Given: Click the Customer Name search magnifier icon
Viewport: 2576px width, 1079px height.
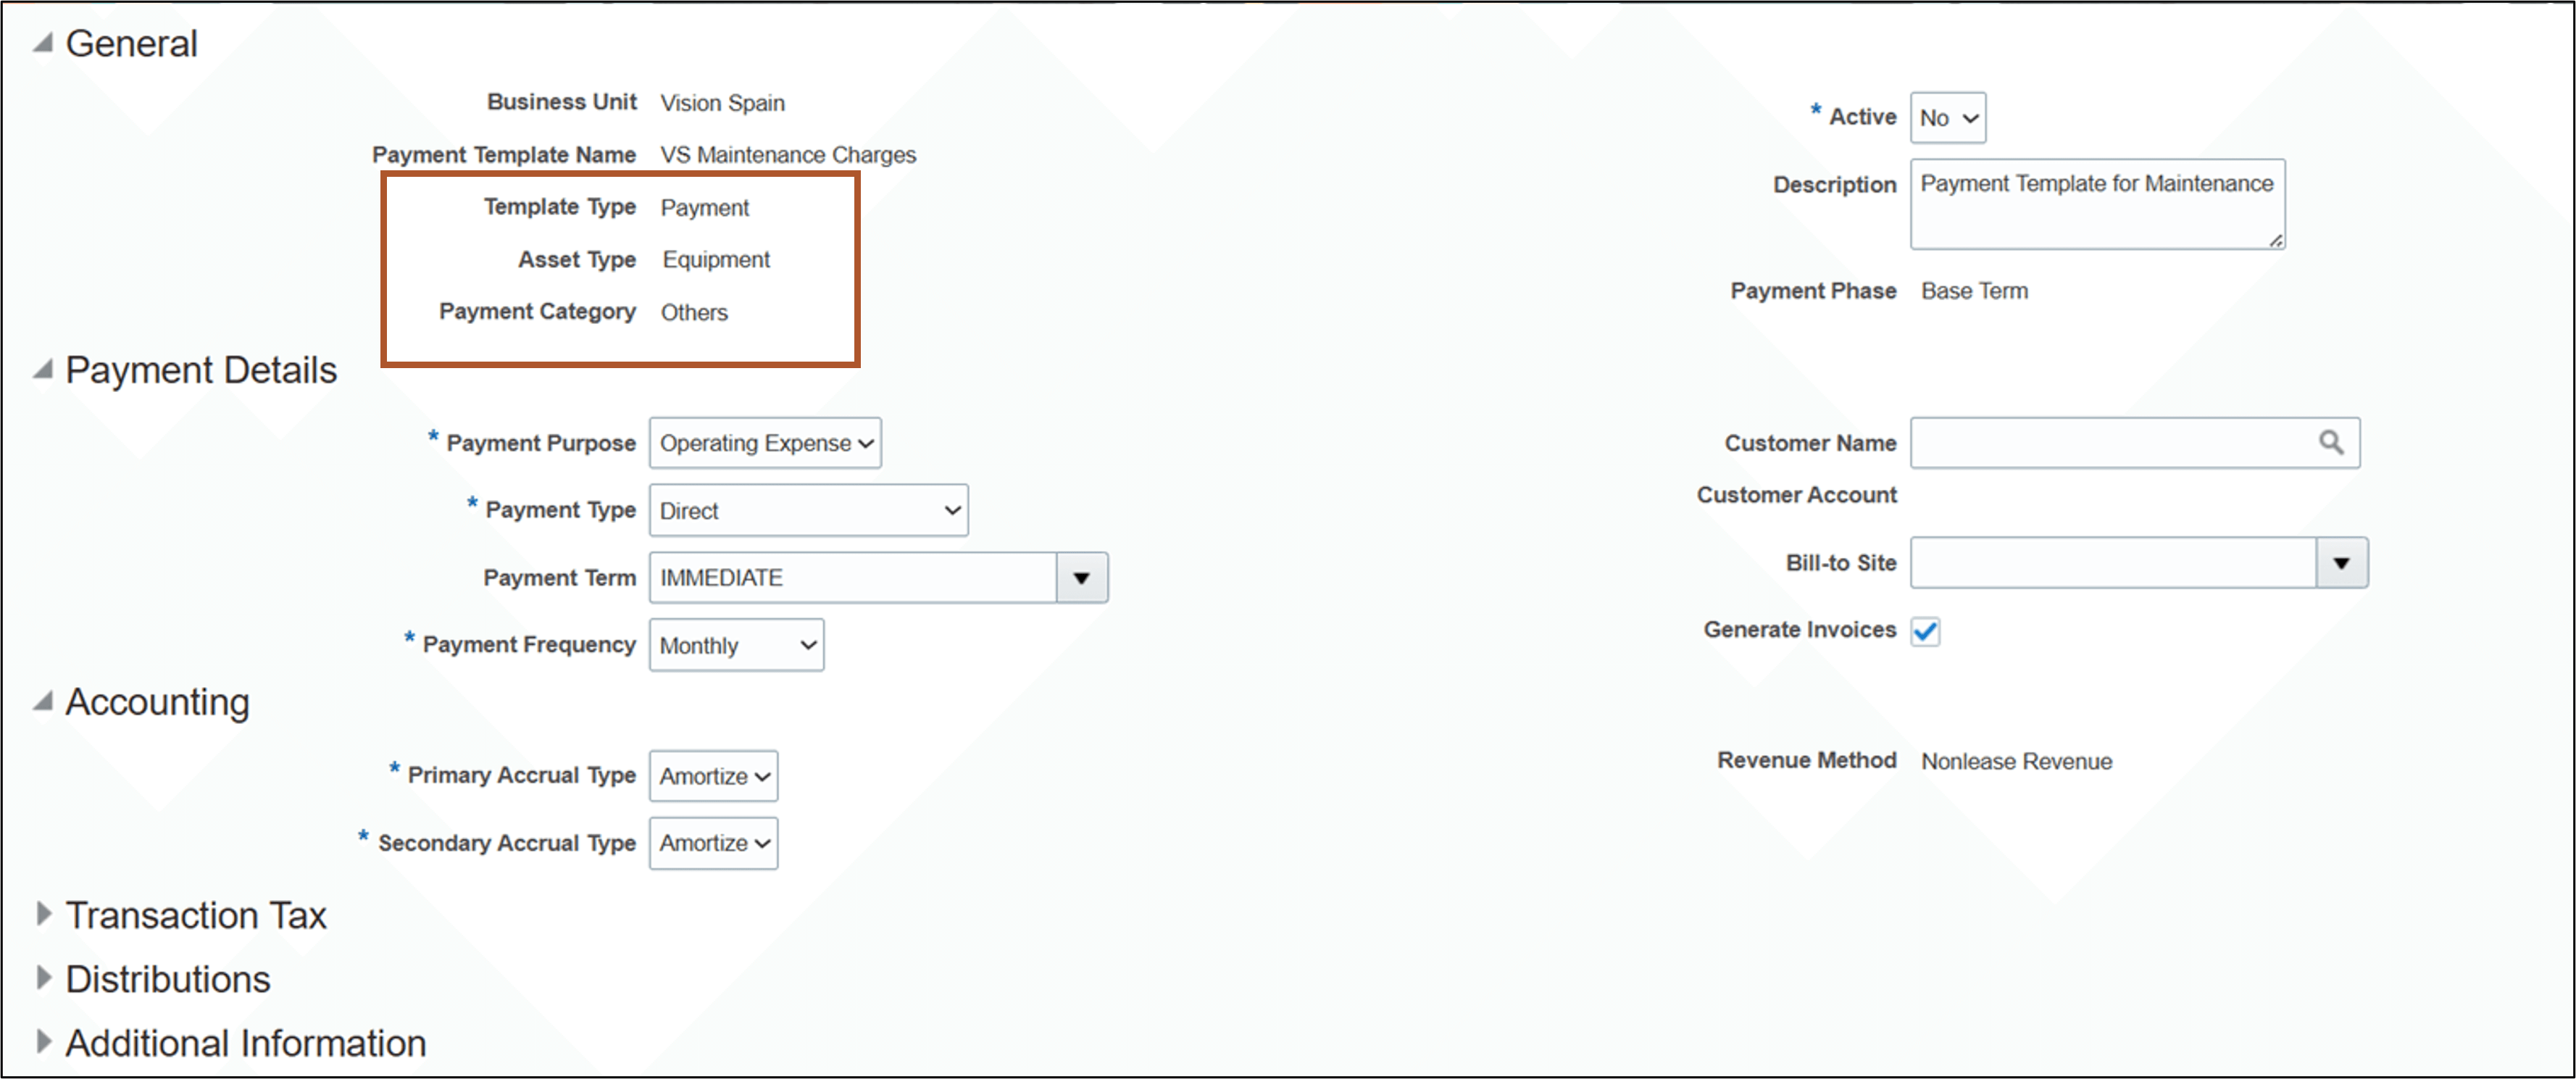Looking at the screenshot, I should [2331, 442].
